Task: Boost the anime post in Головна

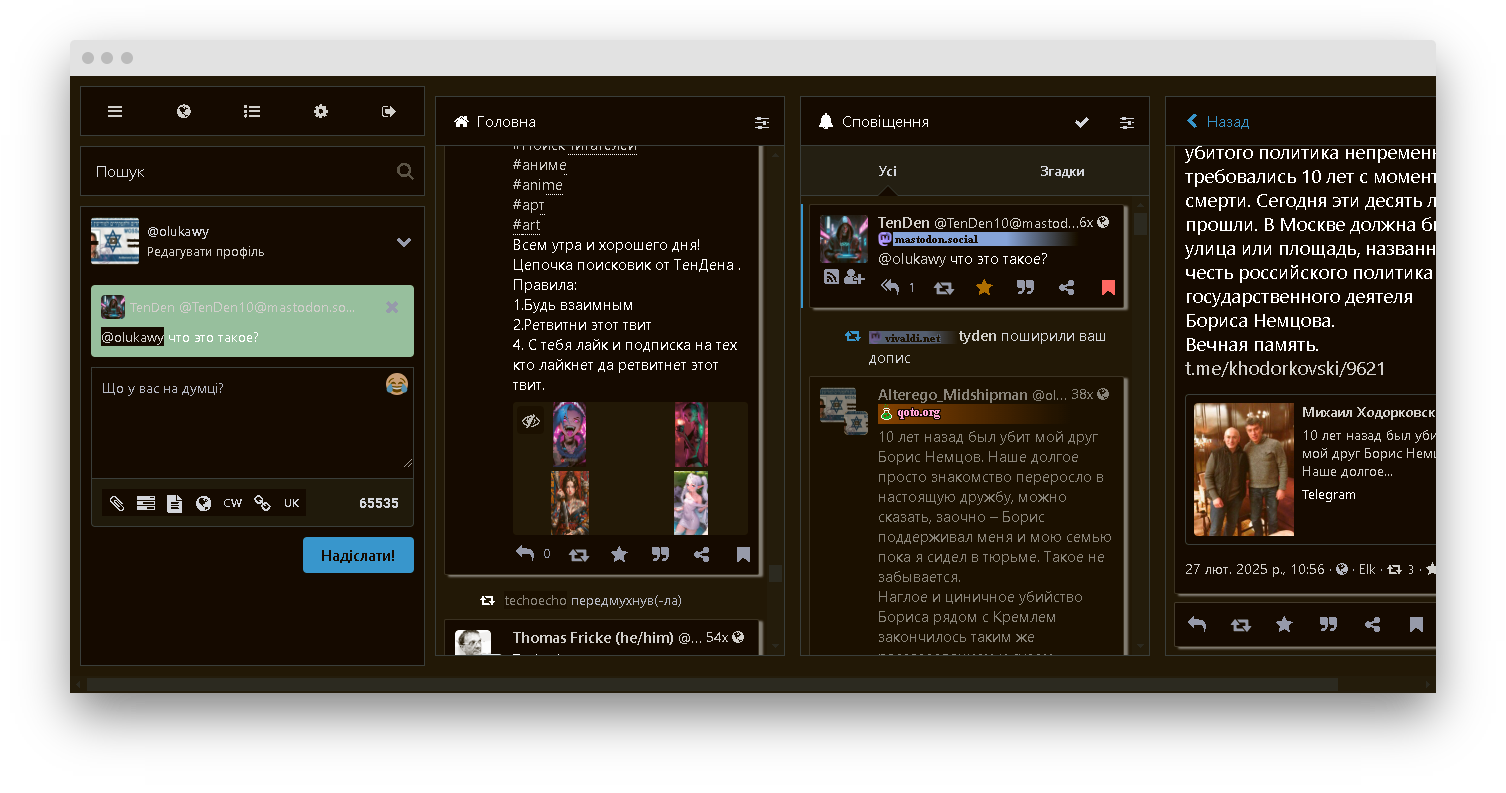Action: click(579, 553)
